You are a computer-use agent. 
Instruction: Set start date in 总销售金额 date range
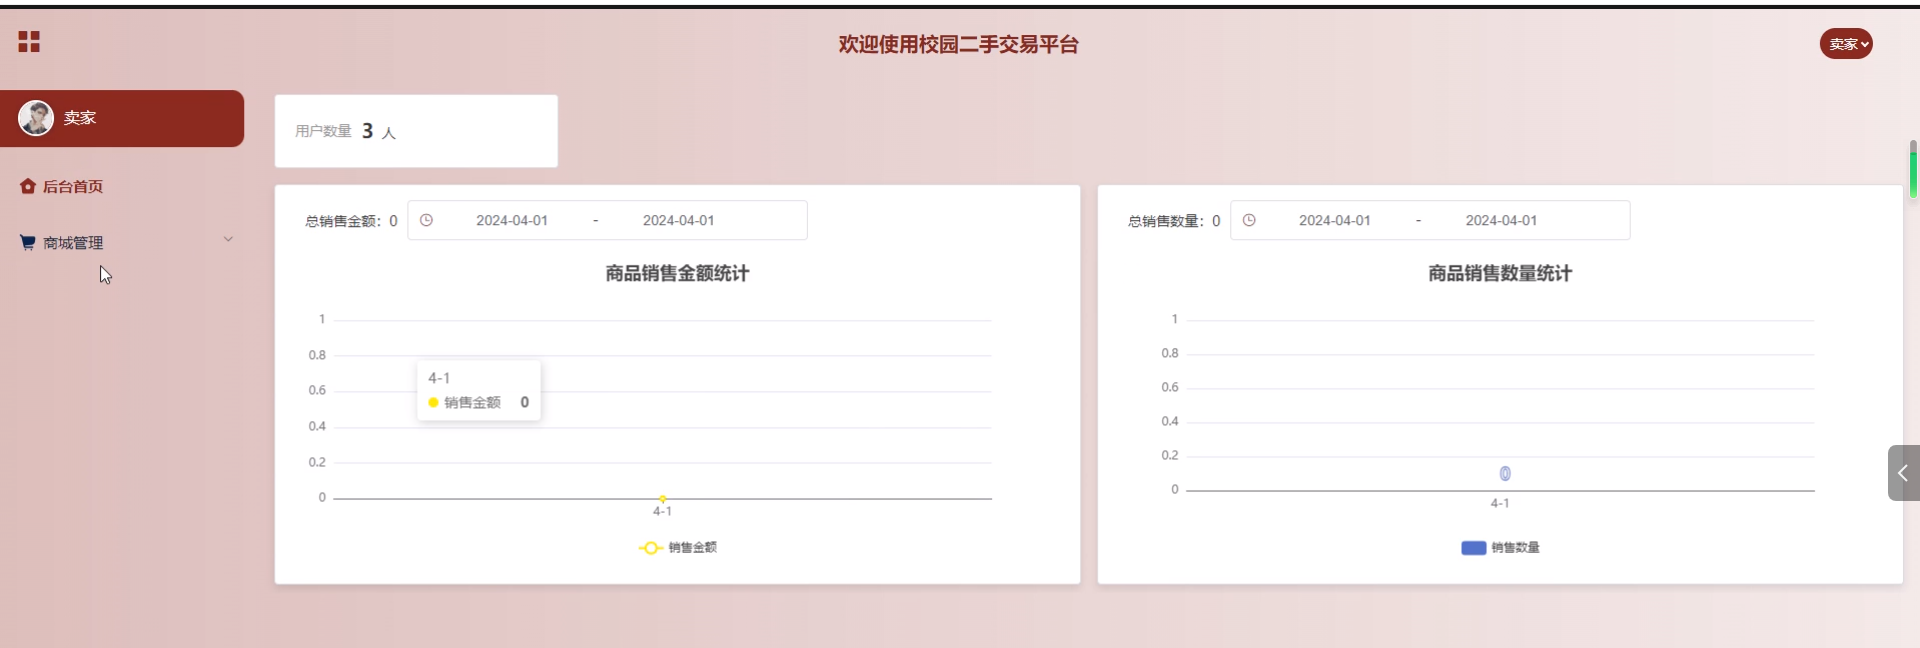point(512,220)
